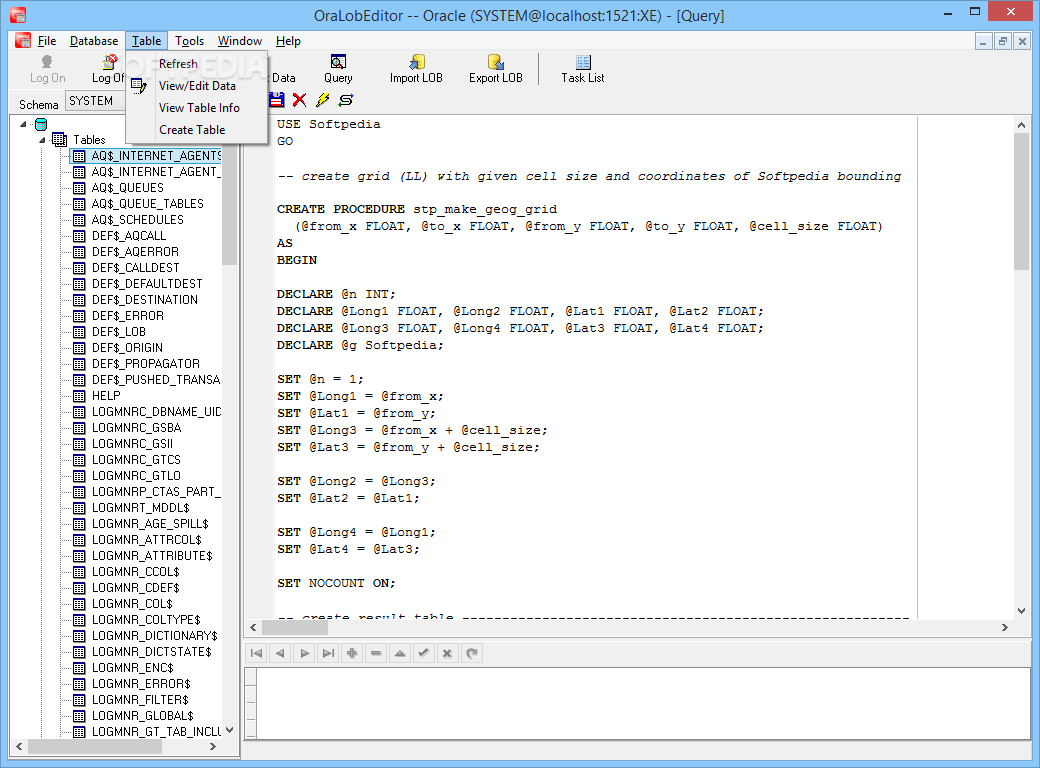This screenshot has width=1040, height=768.
Task: Click the Log On toolbar button
Action: pyautogui.click(x=47, y=69)
